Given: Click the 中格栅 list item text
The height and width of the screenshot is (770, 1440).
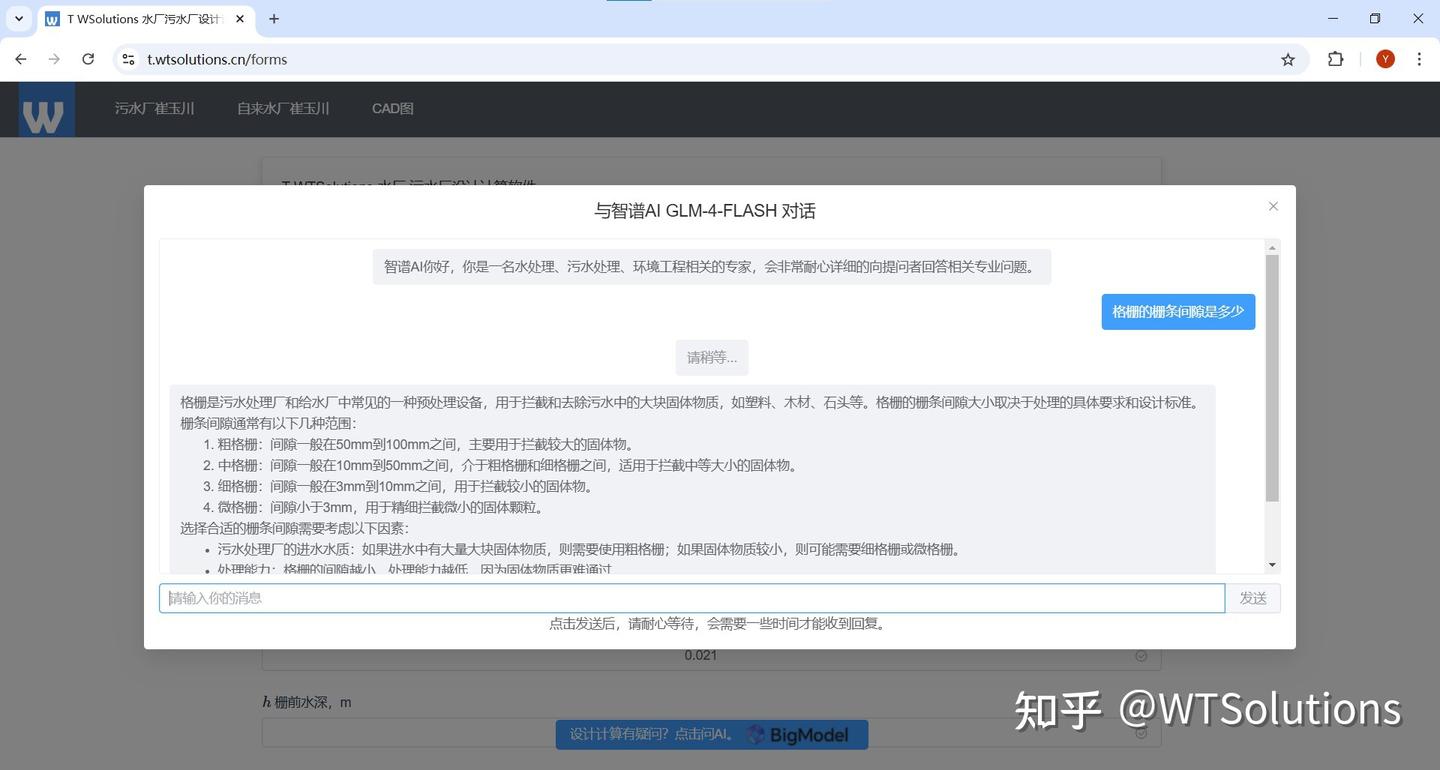Looking at the screenshot, I should [x=507, y=465].
